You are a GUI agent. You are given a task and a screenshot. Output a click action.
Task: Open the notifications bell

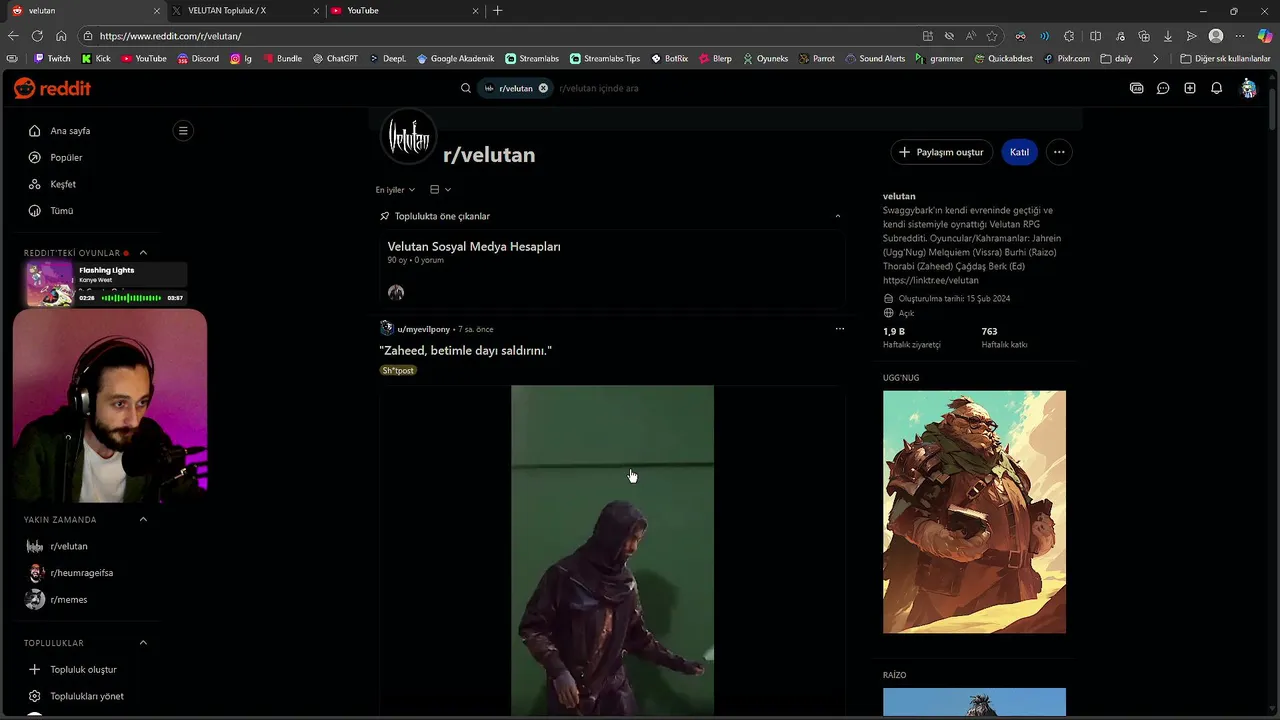coord(1216,88)
